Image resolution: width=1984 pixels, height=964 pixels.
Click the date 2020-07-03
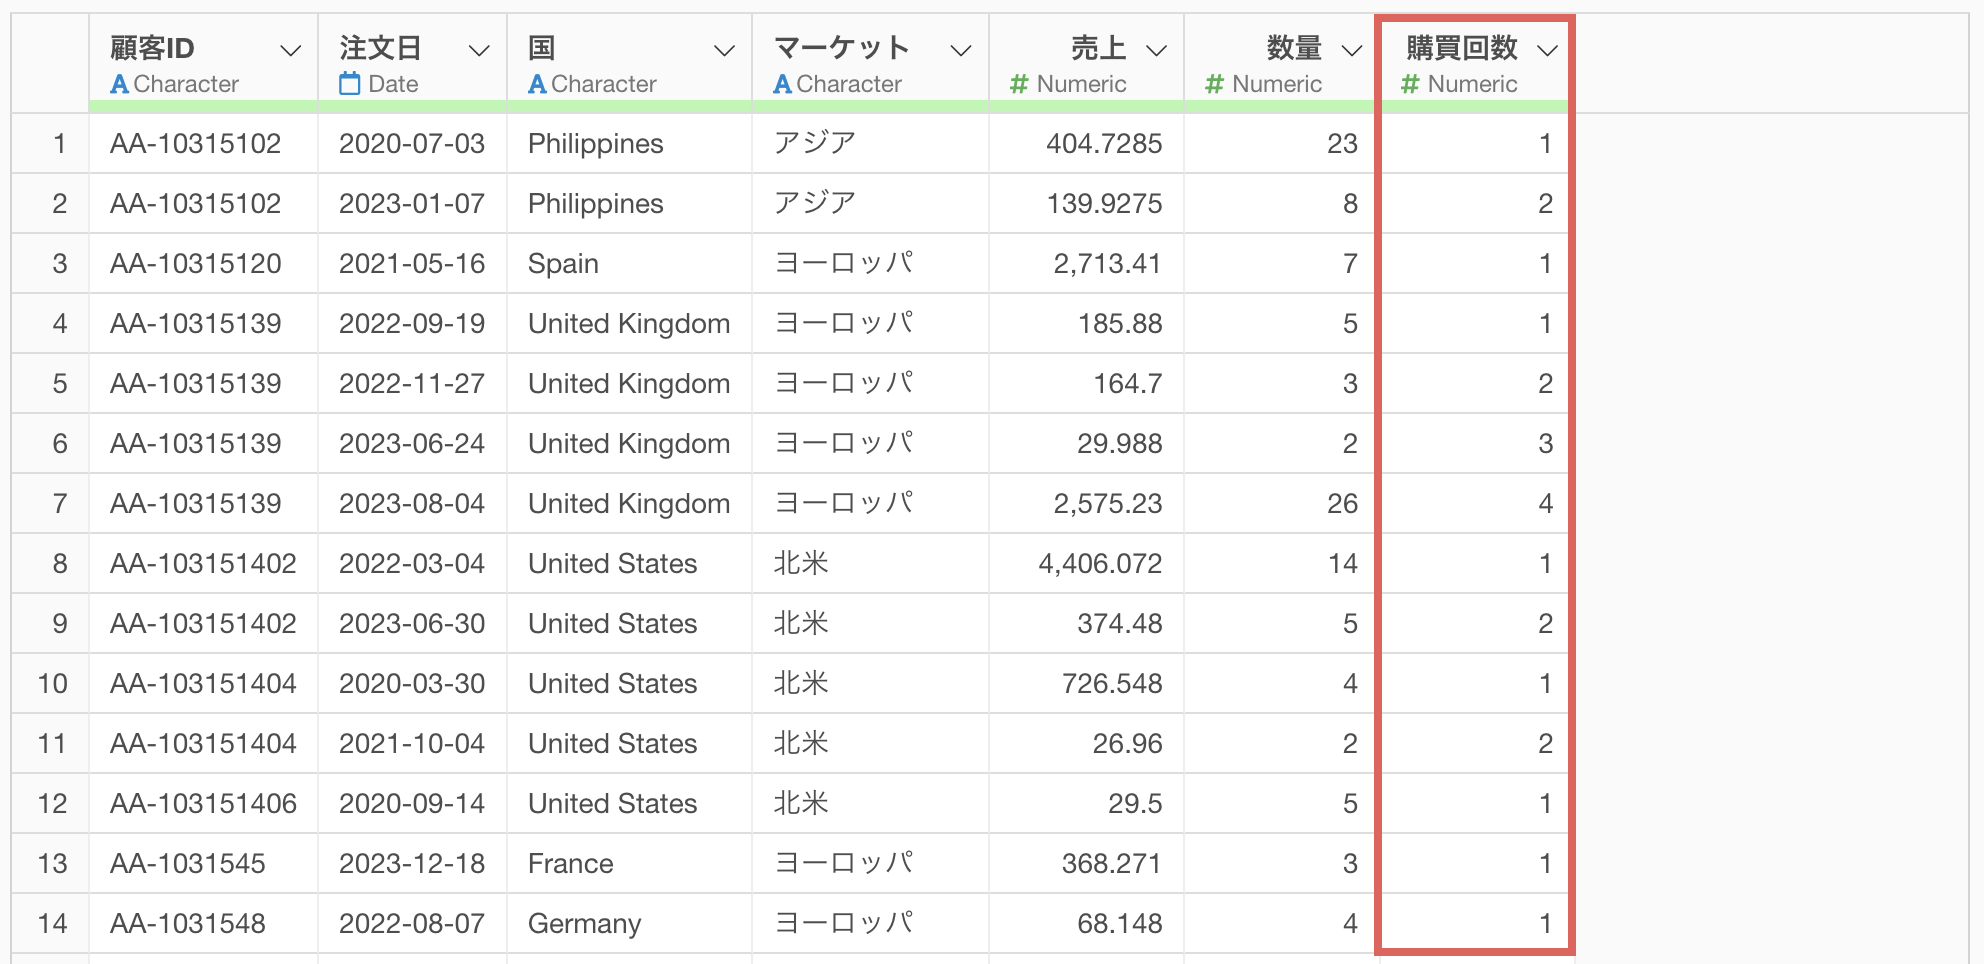click(x=412, y=144)
